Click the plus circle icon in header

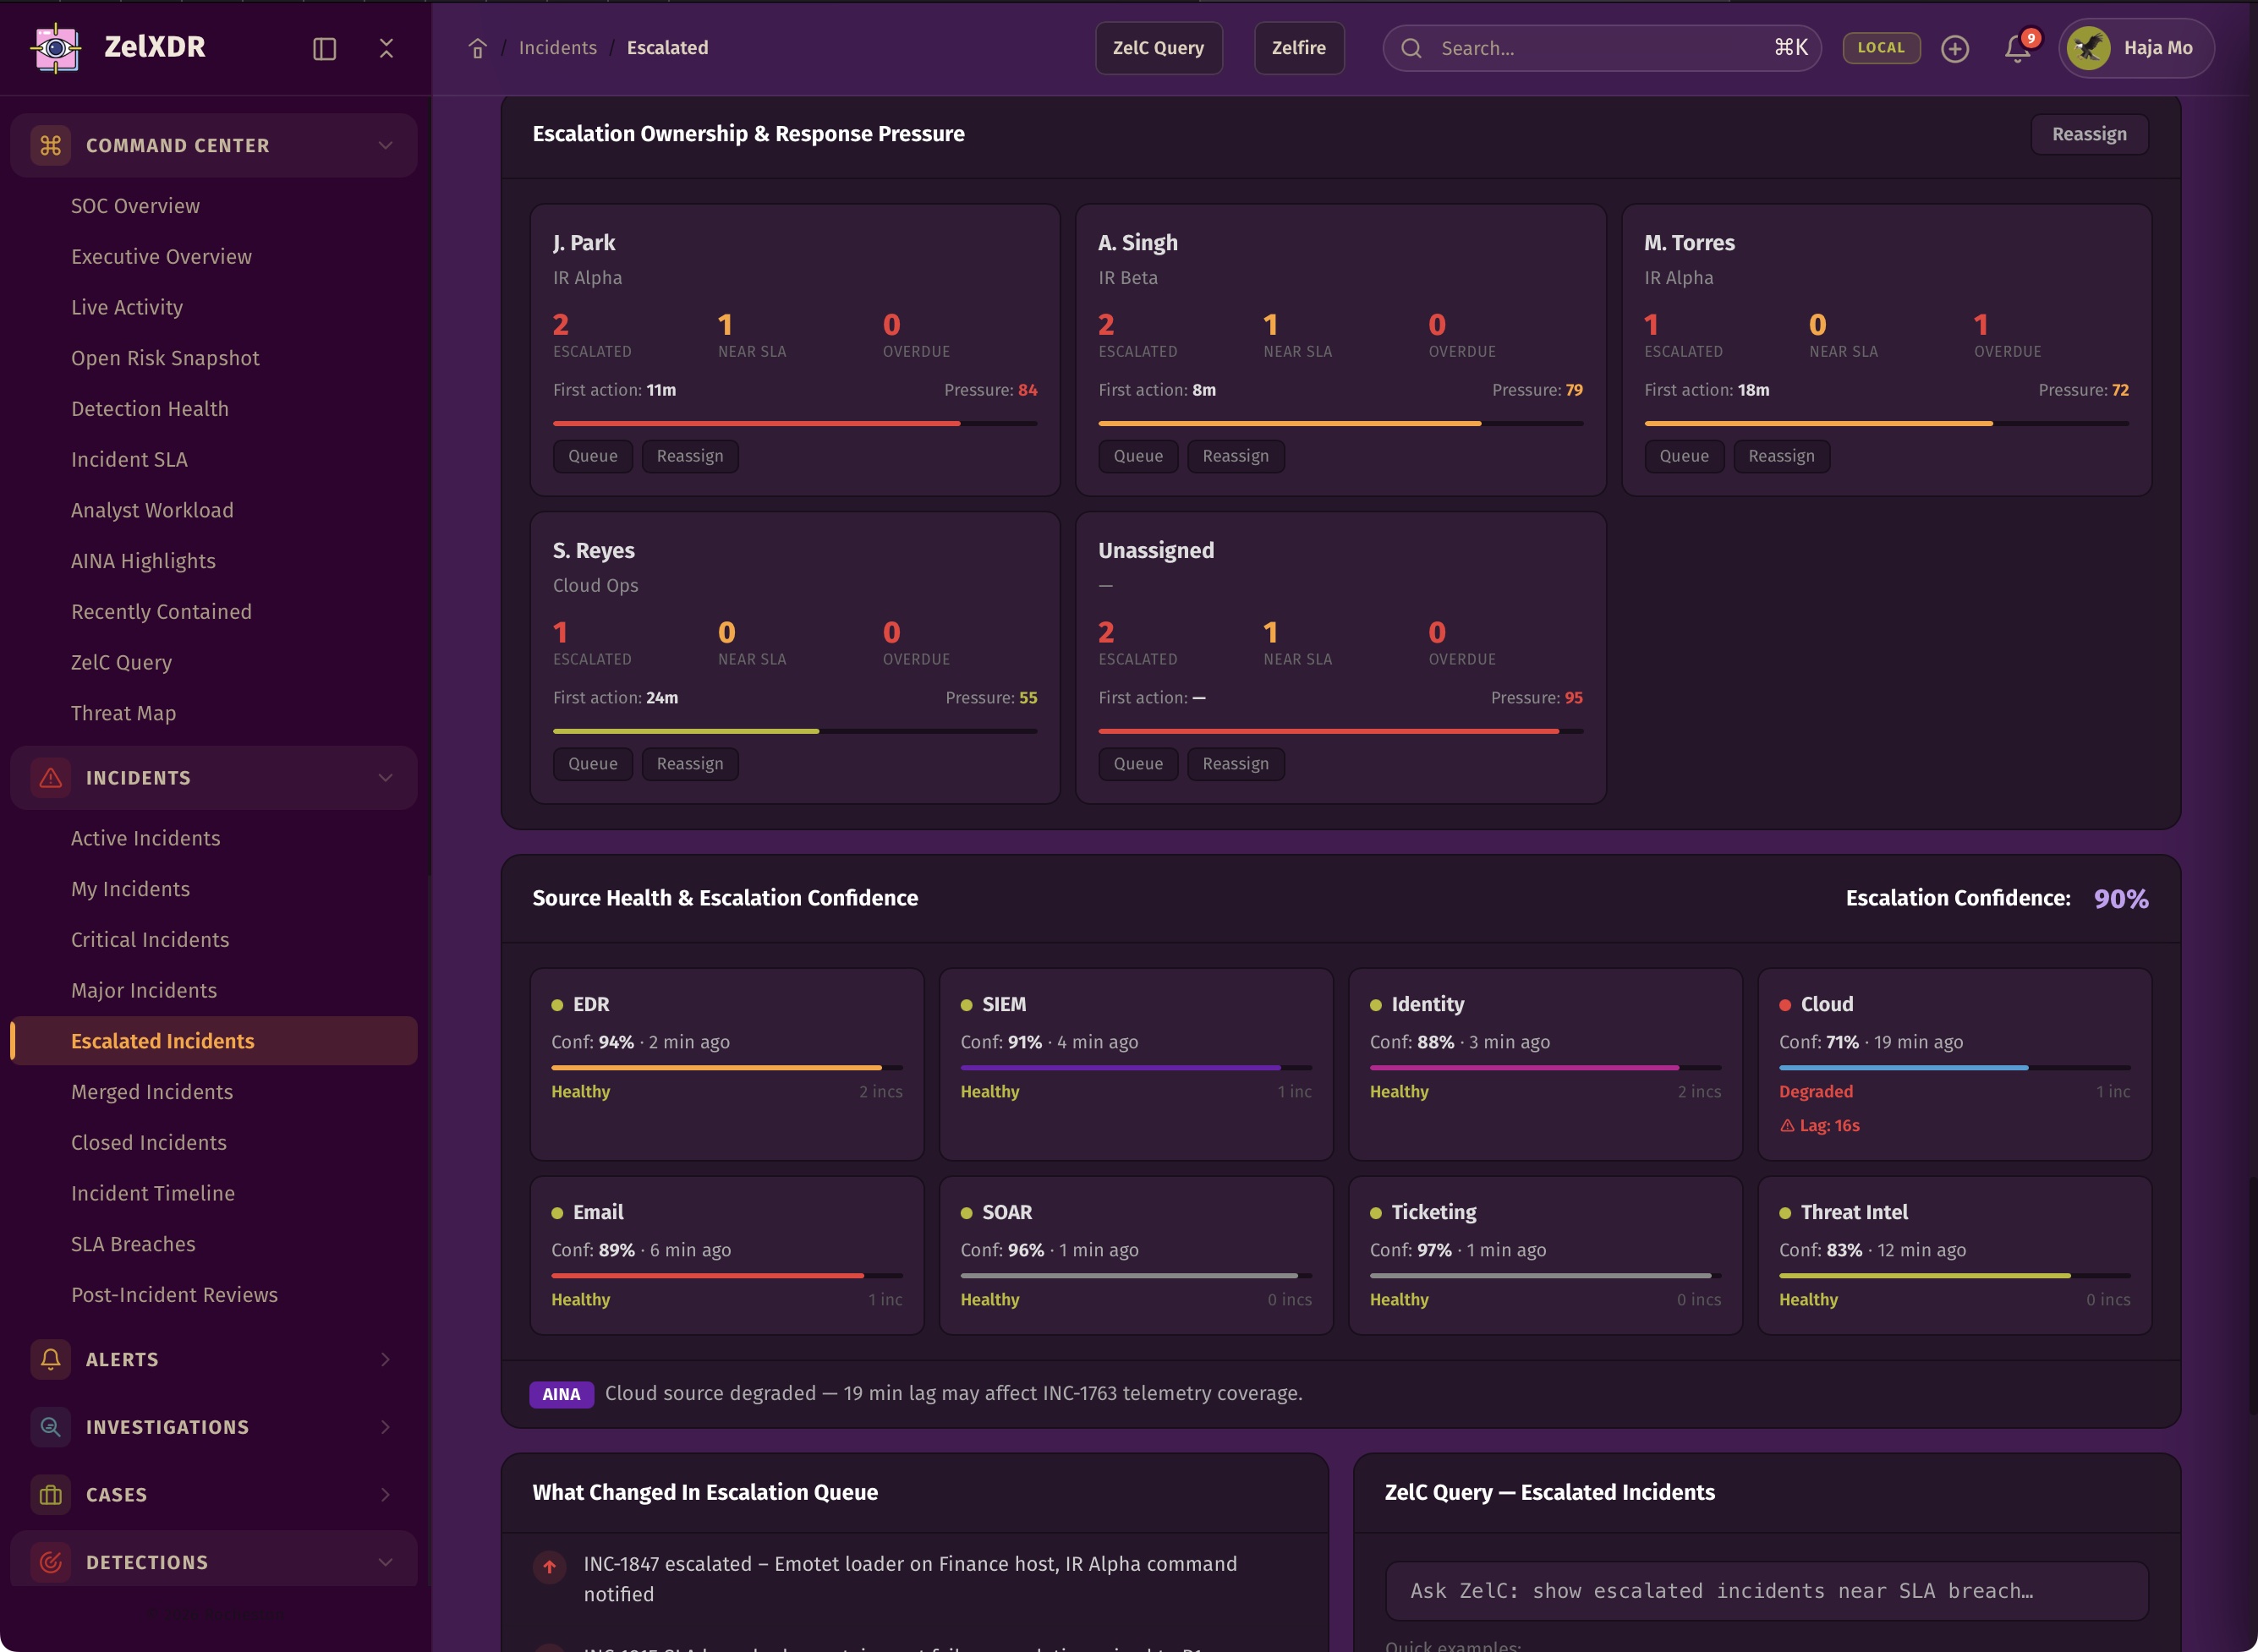[1954, 48]
